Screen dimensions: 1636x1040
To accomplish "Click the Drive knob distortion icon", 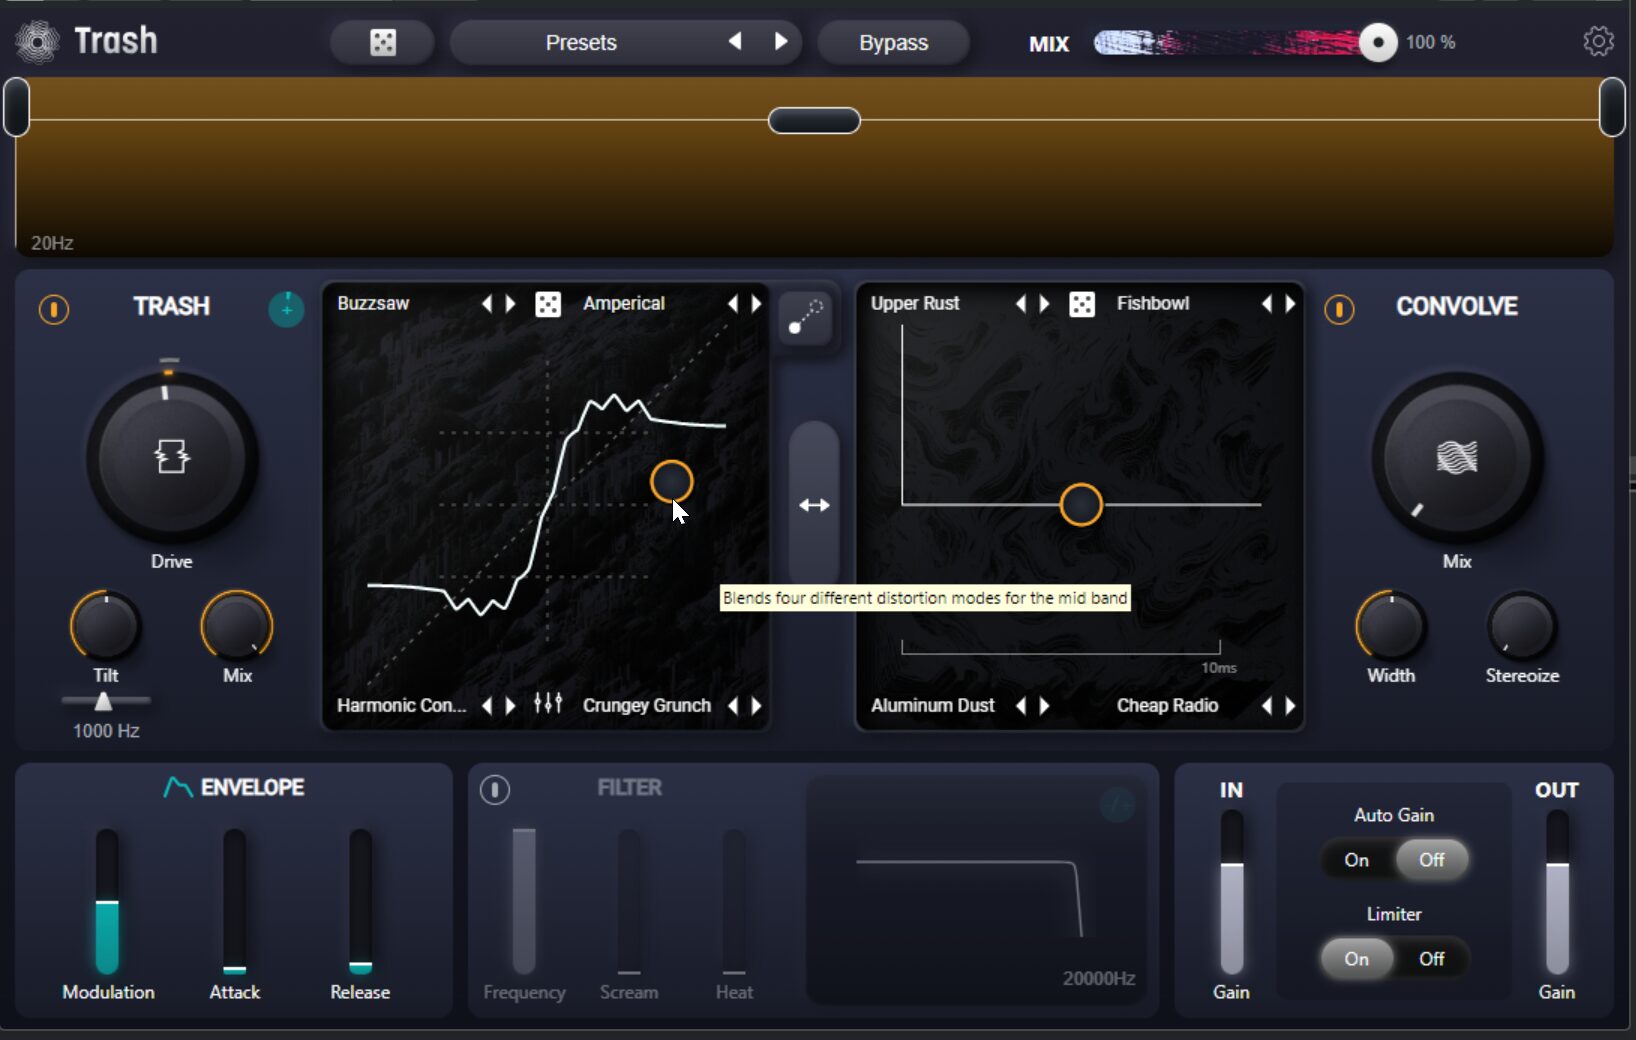I will click(x=172, y=457).
